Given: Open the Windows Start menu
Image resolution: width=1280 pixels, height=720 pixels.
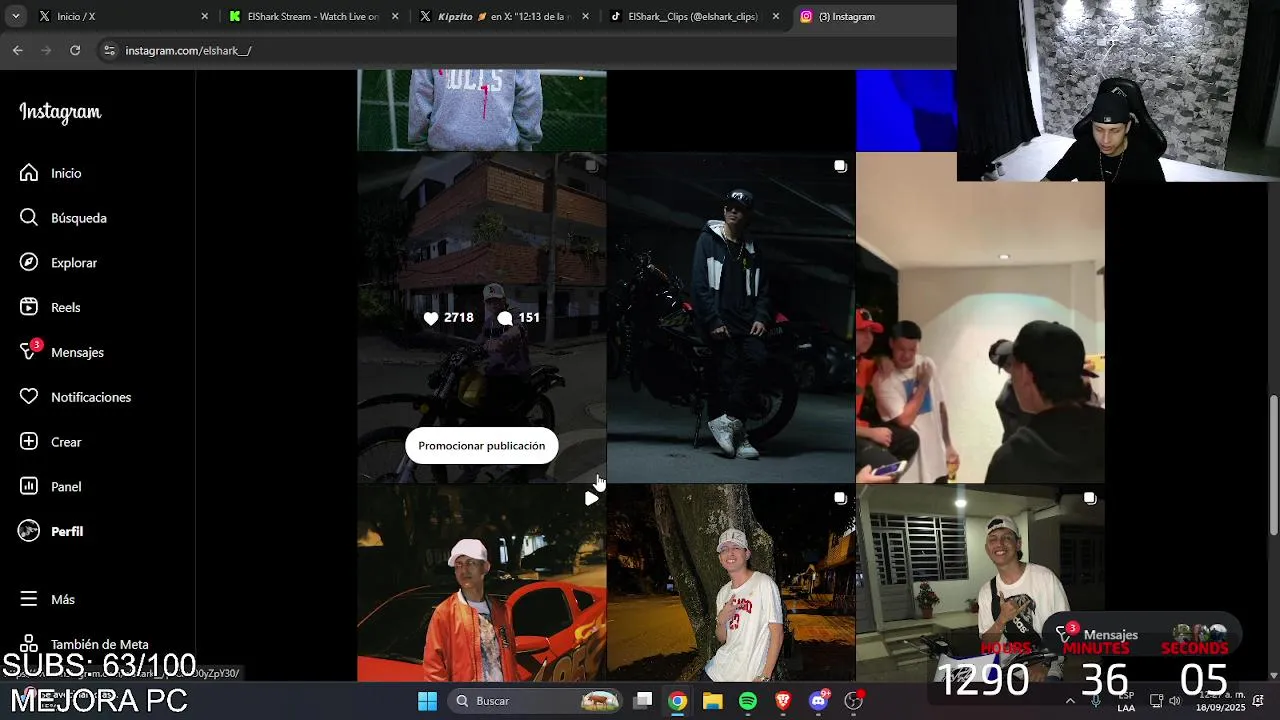Looking at the screenshot, I should [x=427, y=701].
